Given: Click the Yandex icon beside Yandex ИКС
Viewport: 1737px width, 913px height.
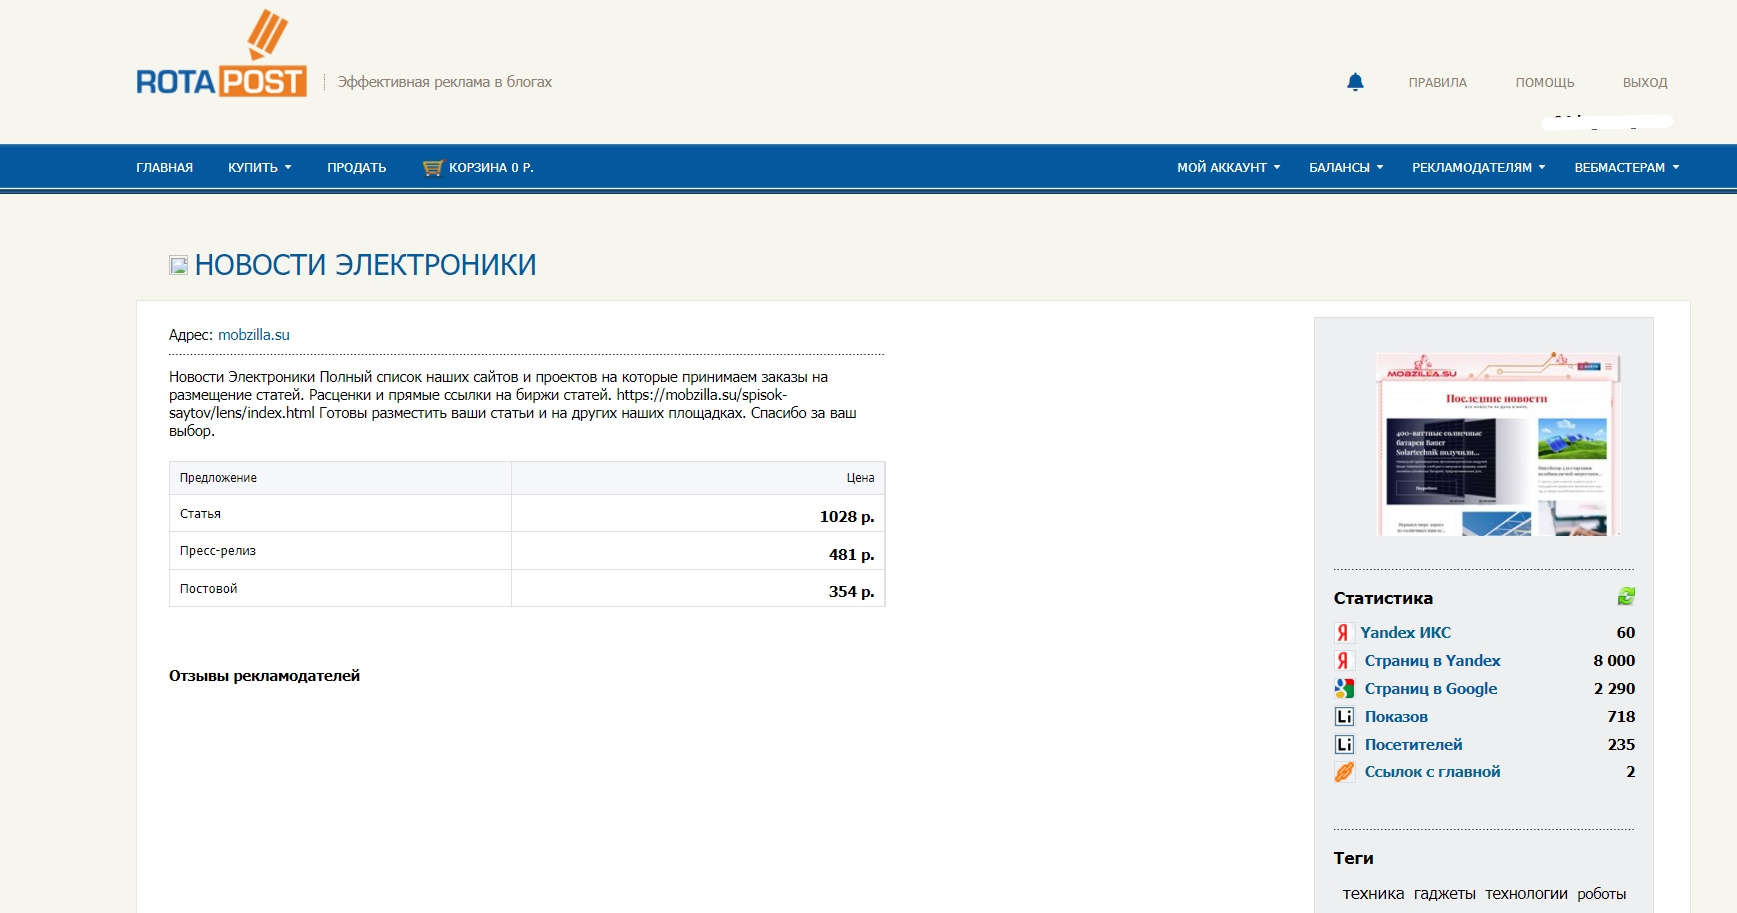Looking at the screenshot, I should pos(1343,633).
